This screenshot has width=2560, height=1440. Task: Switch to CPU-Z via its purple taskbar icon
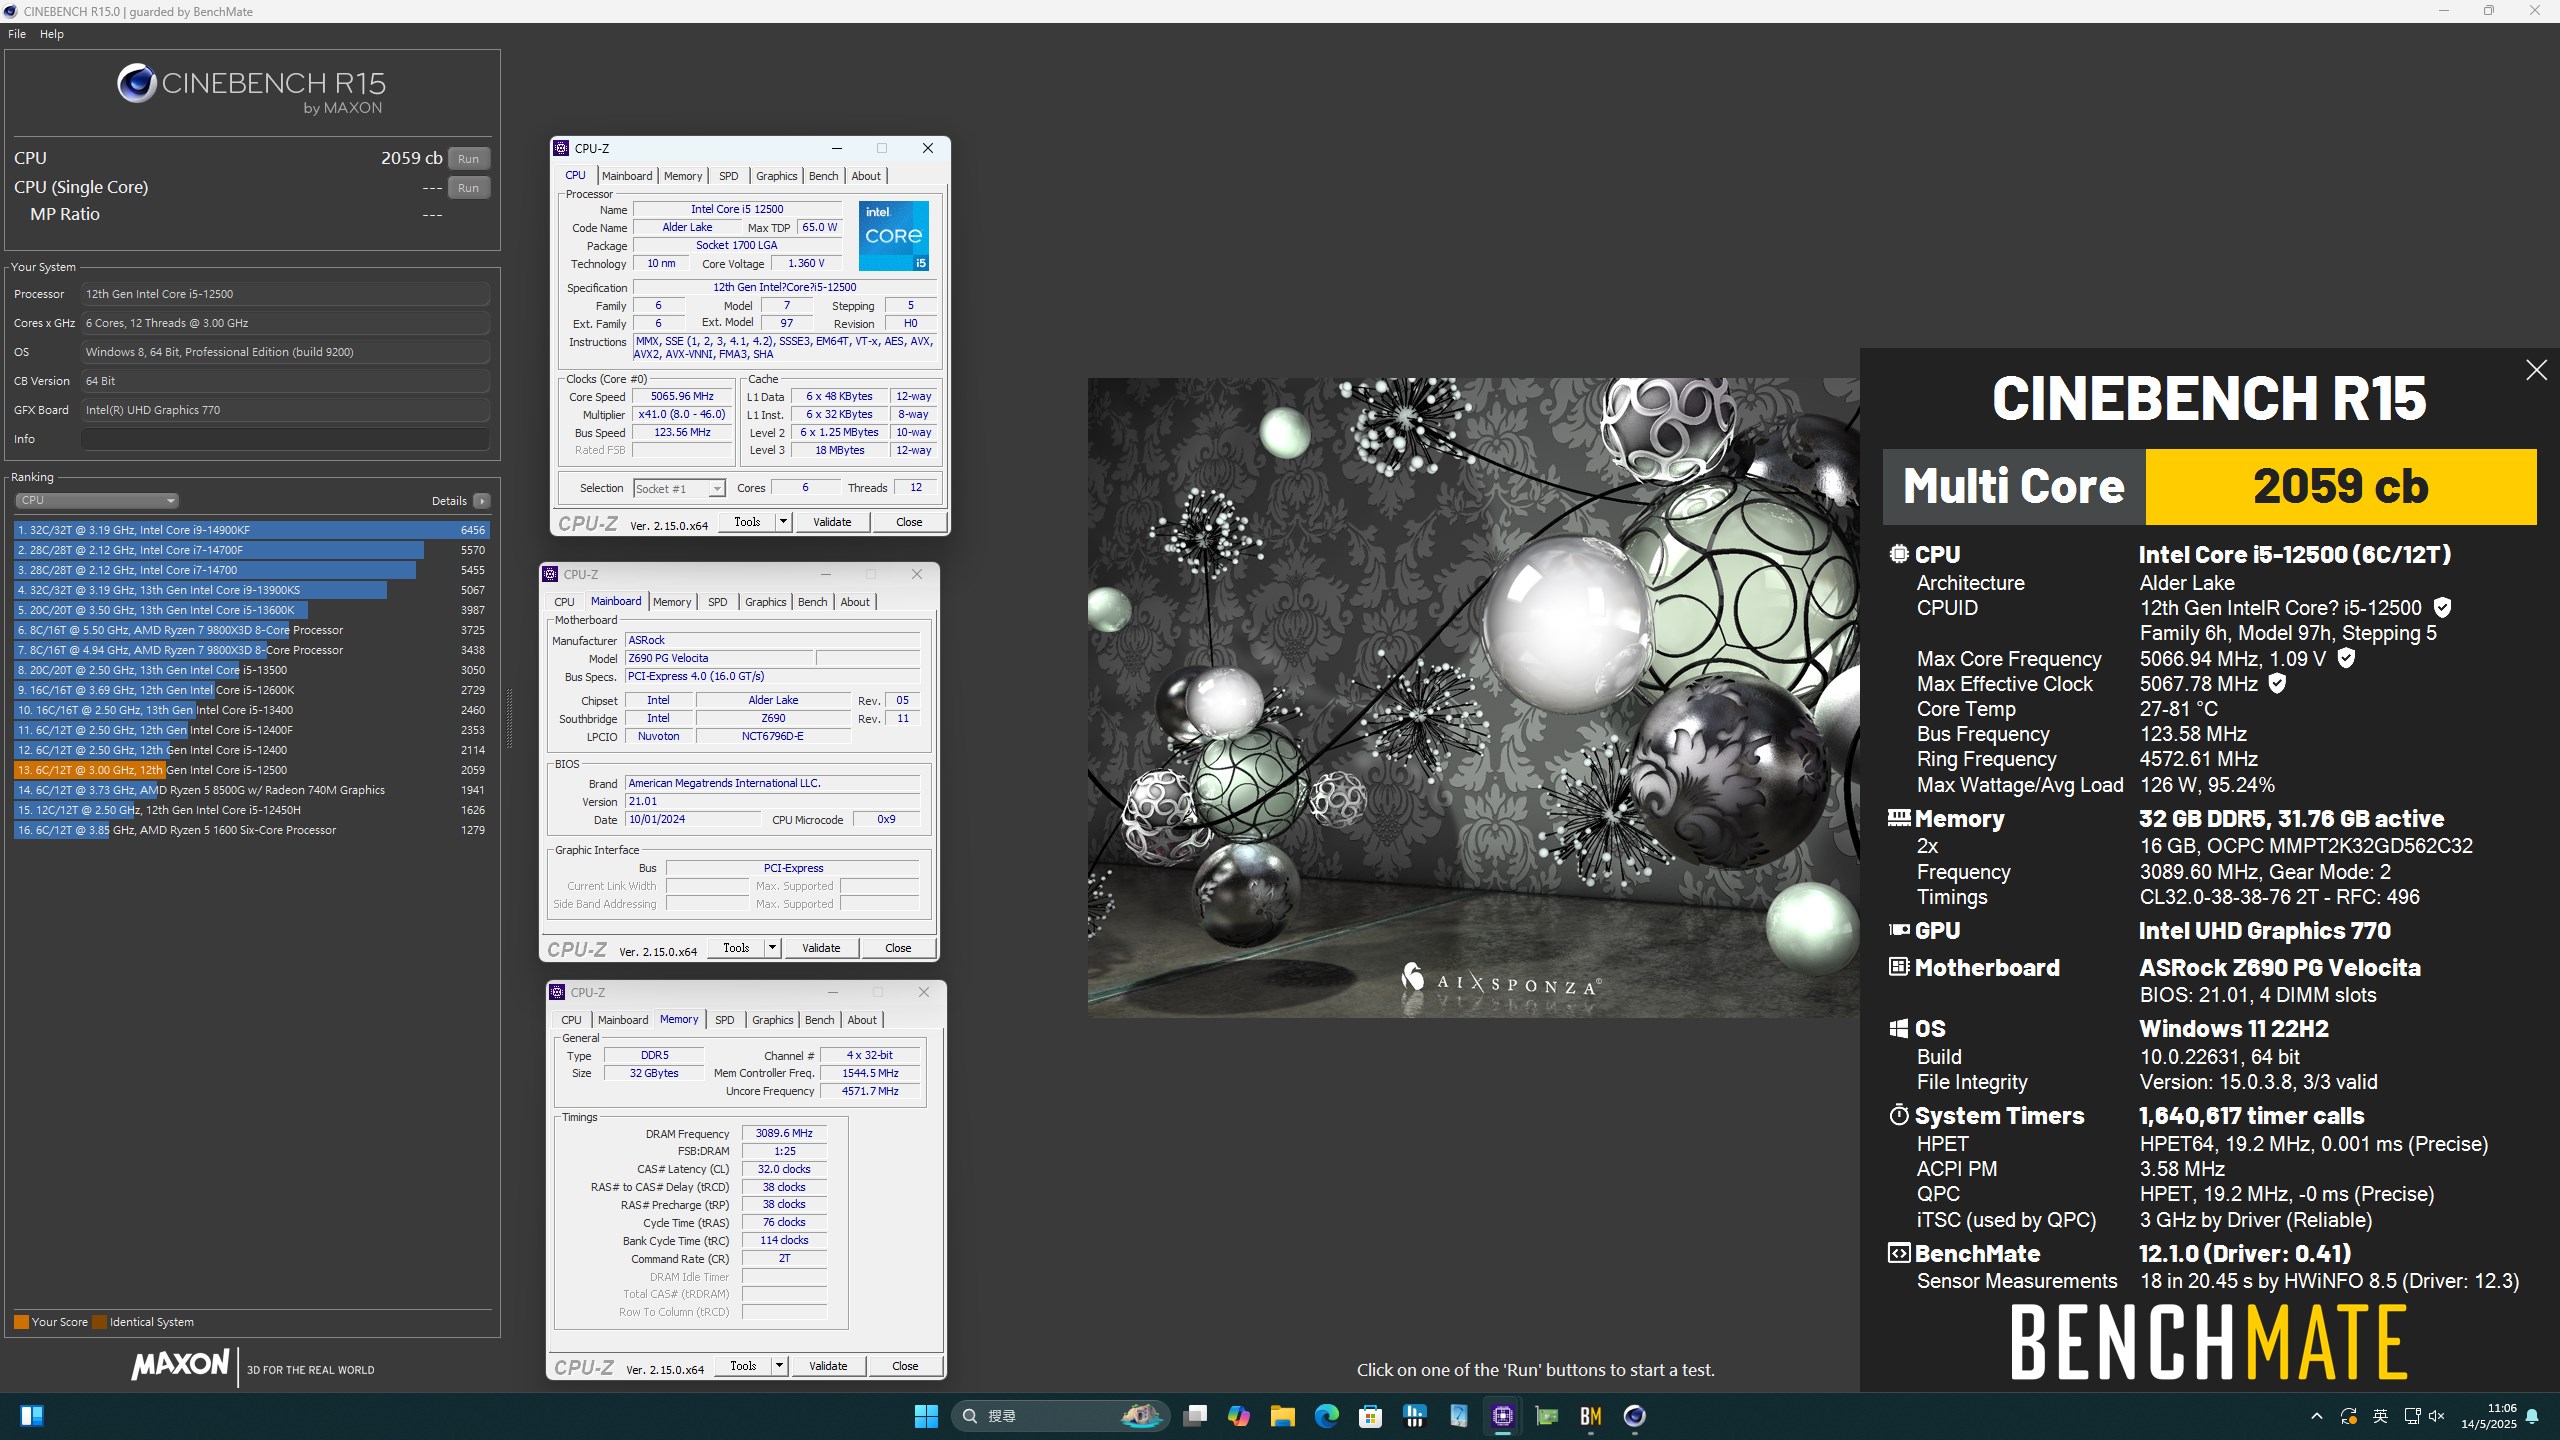[x=1503, y=1416]
